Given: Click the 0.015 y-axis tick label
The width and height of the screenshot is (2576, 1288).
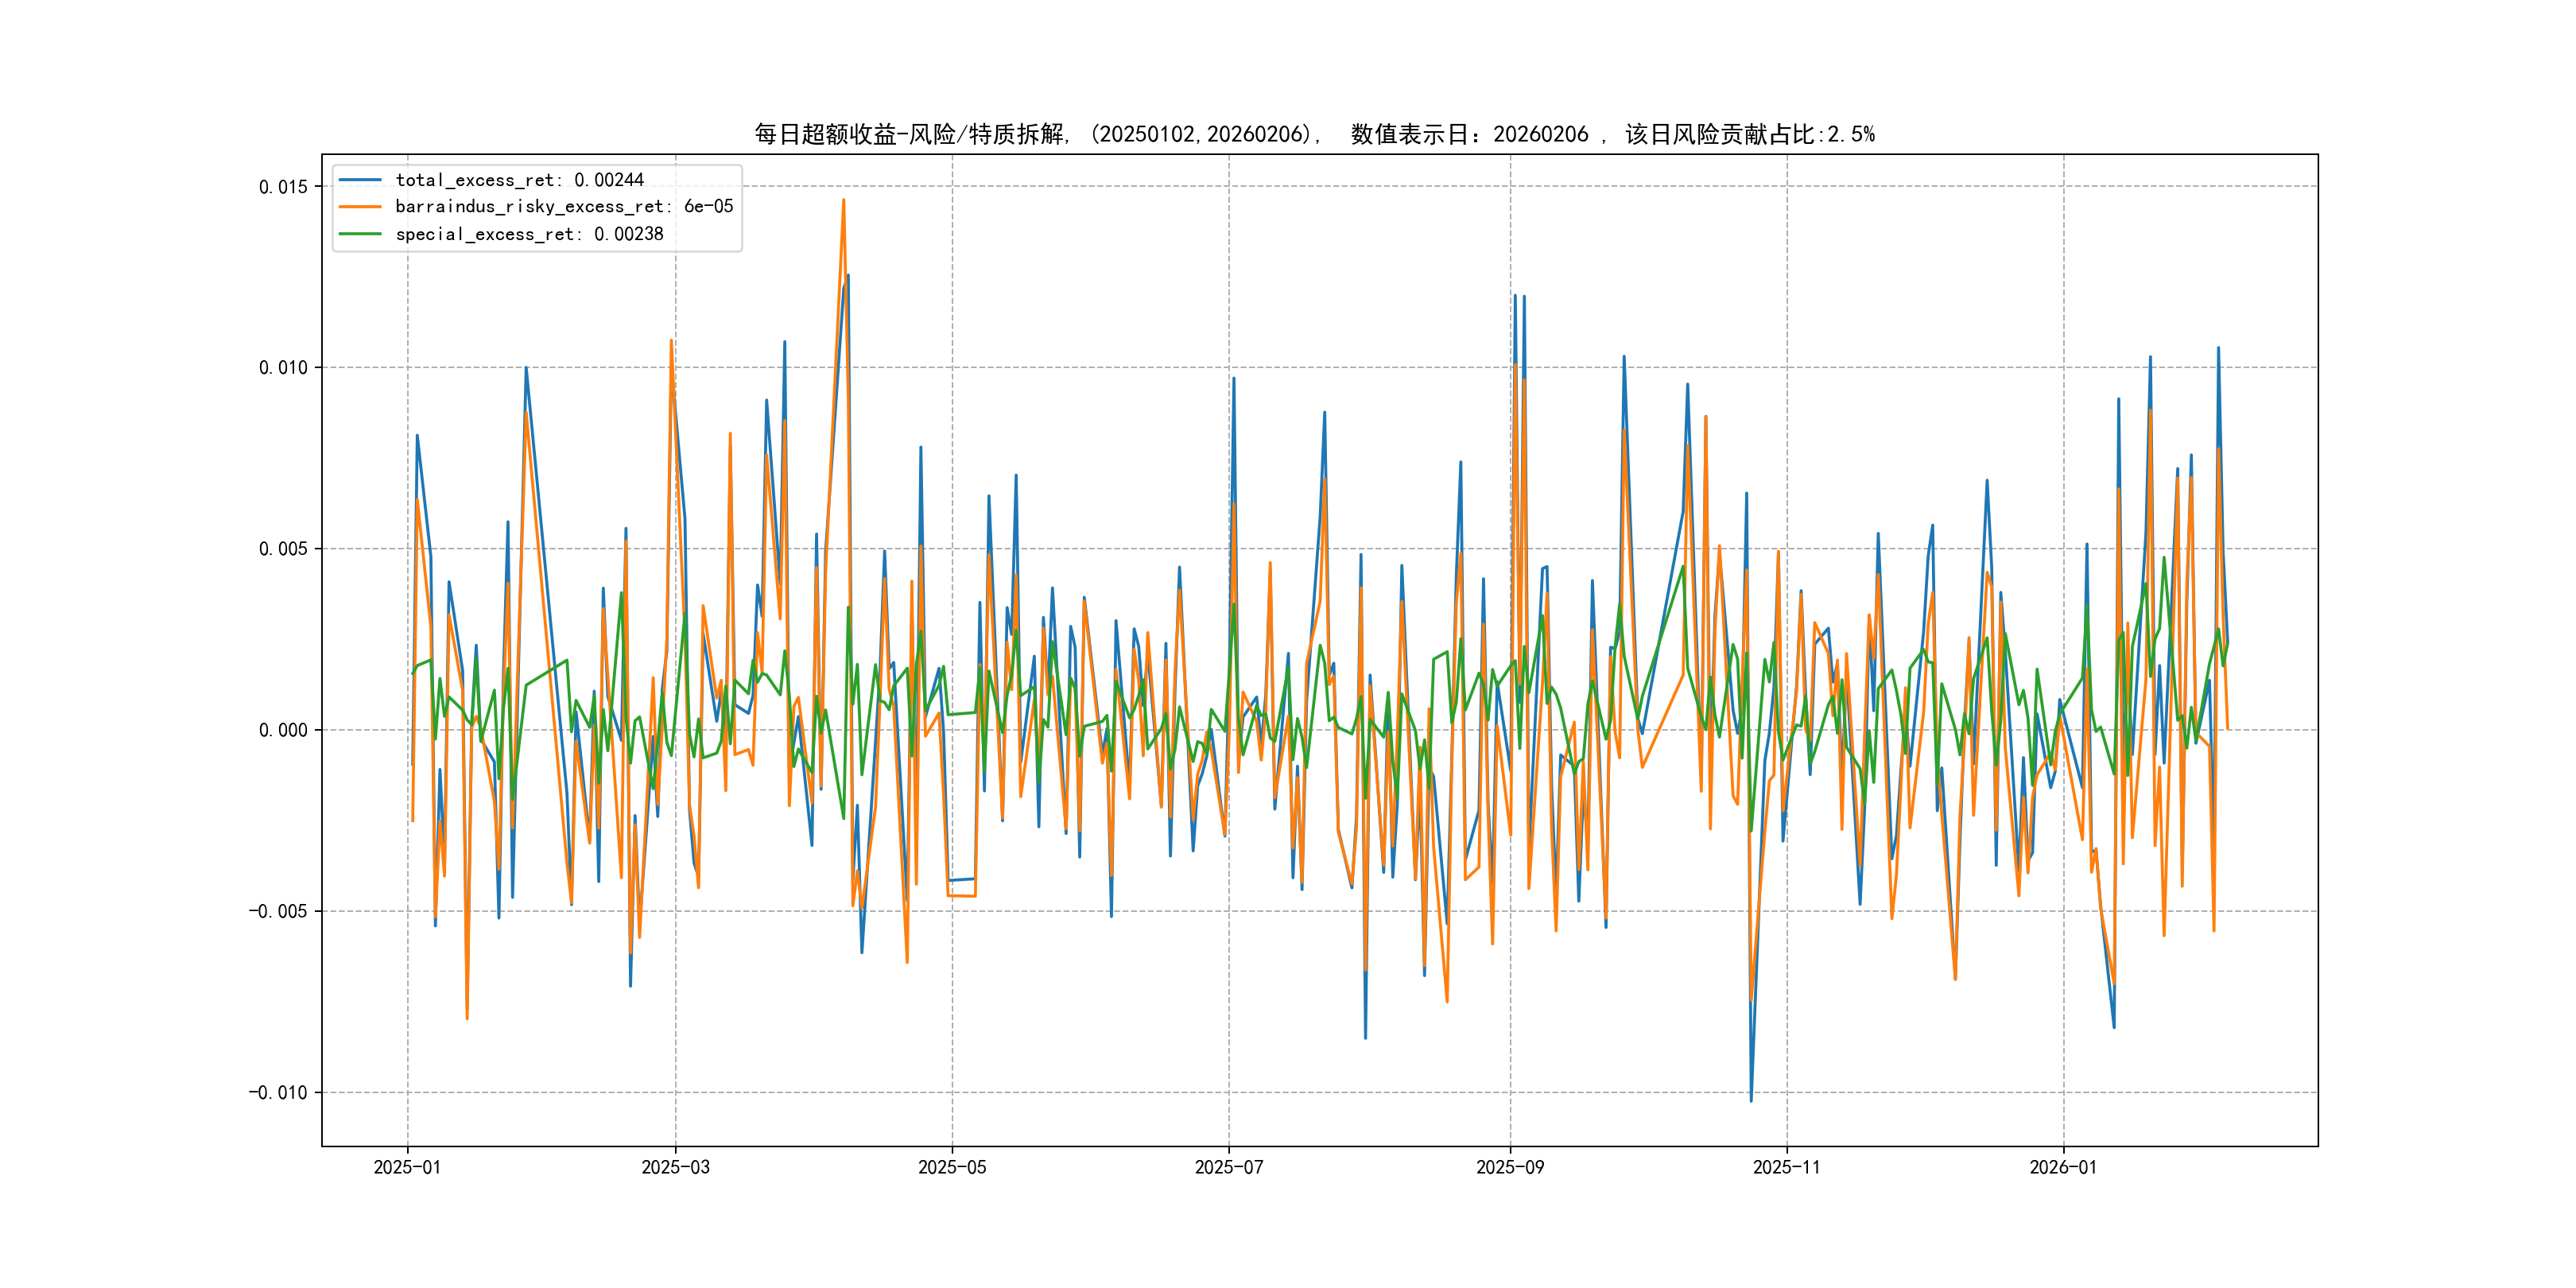Looking at the screenshot, I should click(x=283, y=187).
